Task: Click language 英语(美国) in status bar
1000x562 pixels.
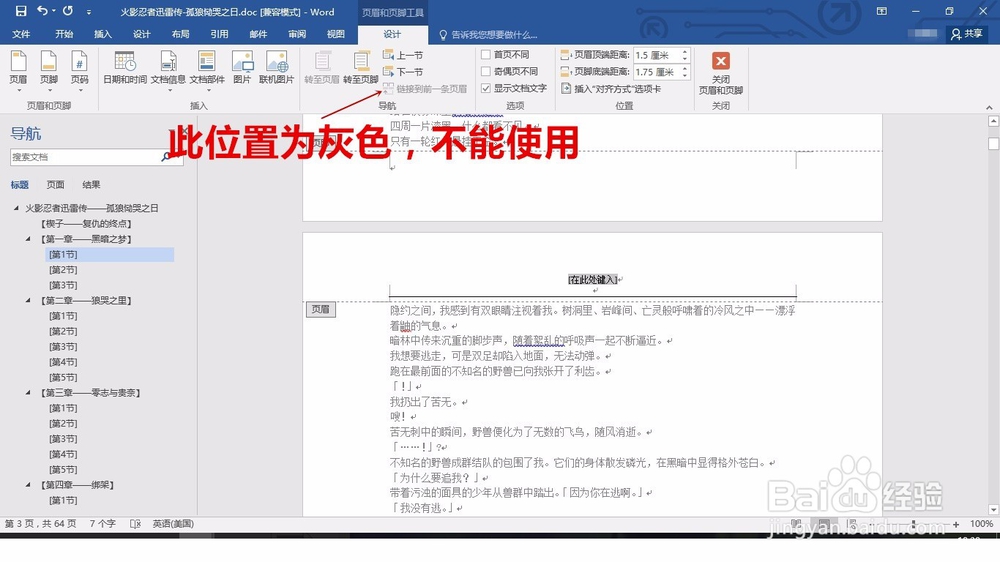Action: click(x=173, y=524)
